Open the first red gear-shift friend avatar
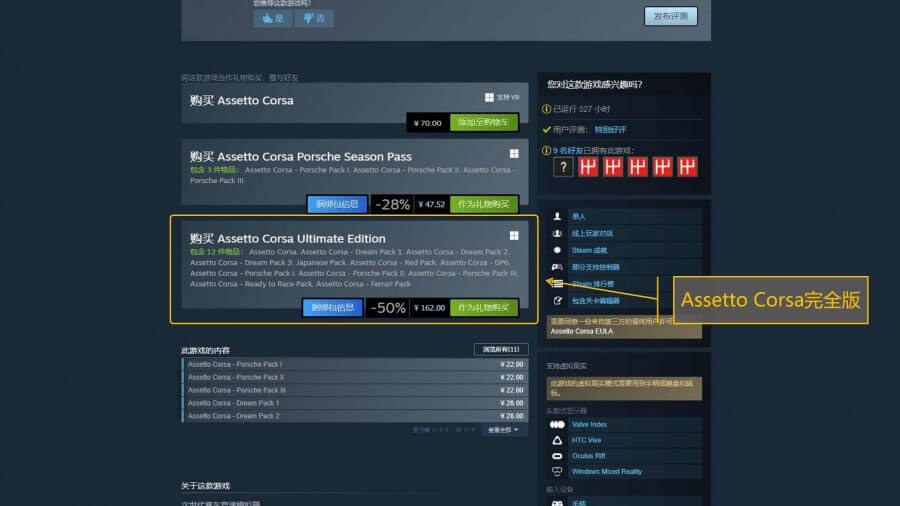The image size is (900, 506). click(x=588, y=167)
